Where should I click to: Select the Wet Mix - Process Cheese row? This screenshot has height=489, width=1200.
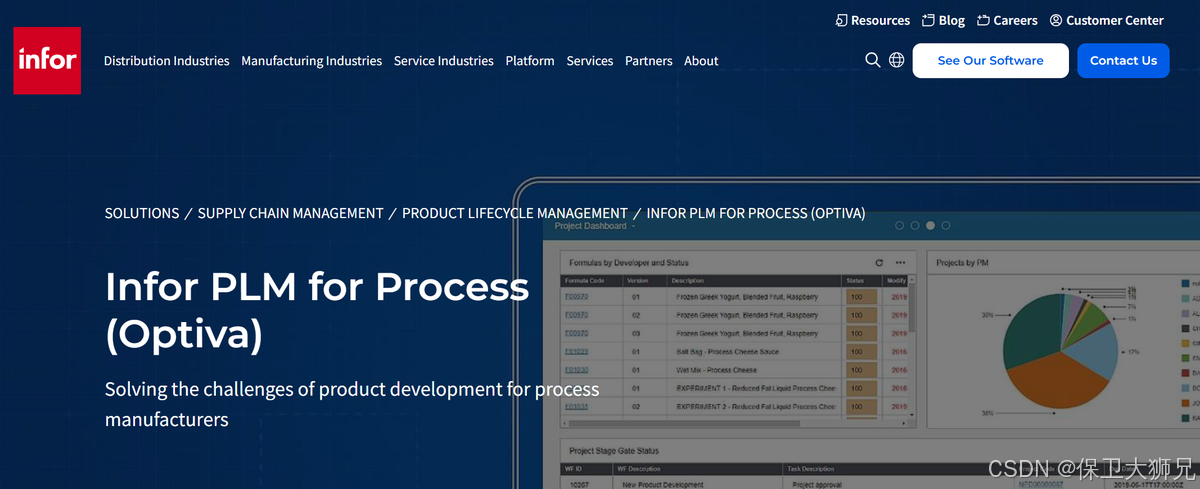[735, 370]
